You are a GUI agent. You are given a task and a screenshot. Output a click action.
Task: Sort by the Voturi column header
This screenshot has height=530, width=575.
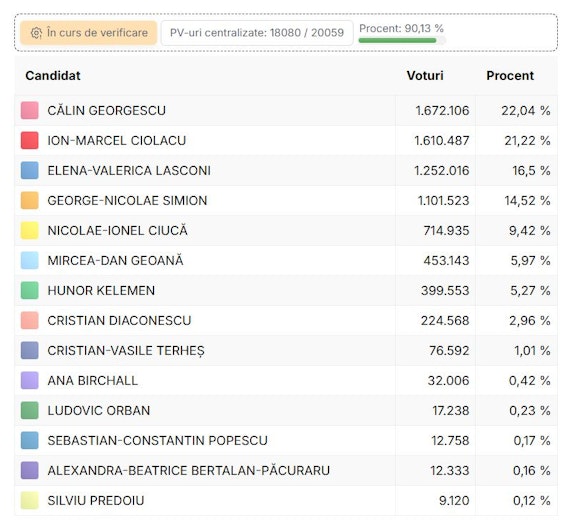tap(425, 76)
